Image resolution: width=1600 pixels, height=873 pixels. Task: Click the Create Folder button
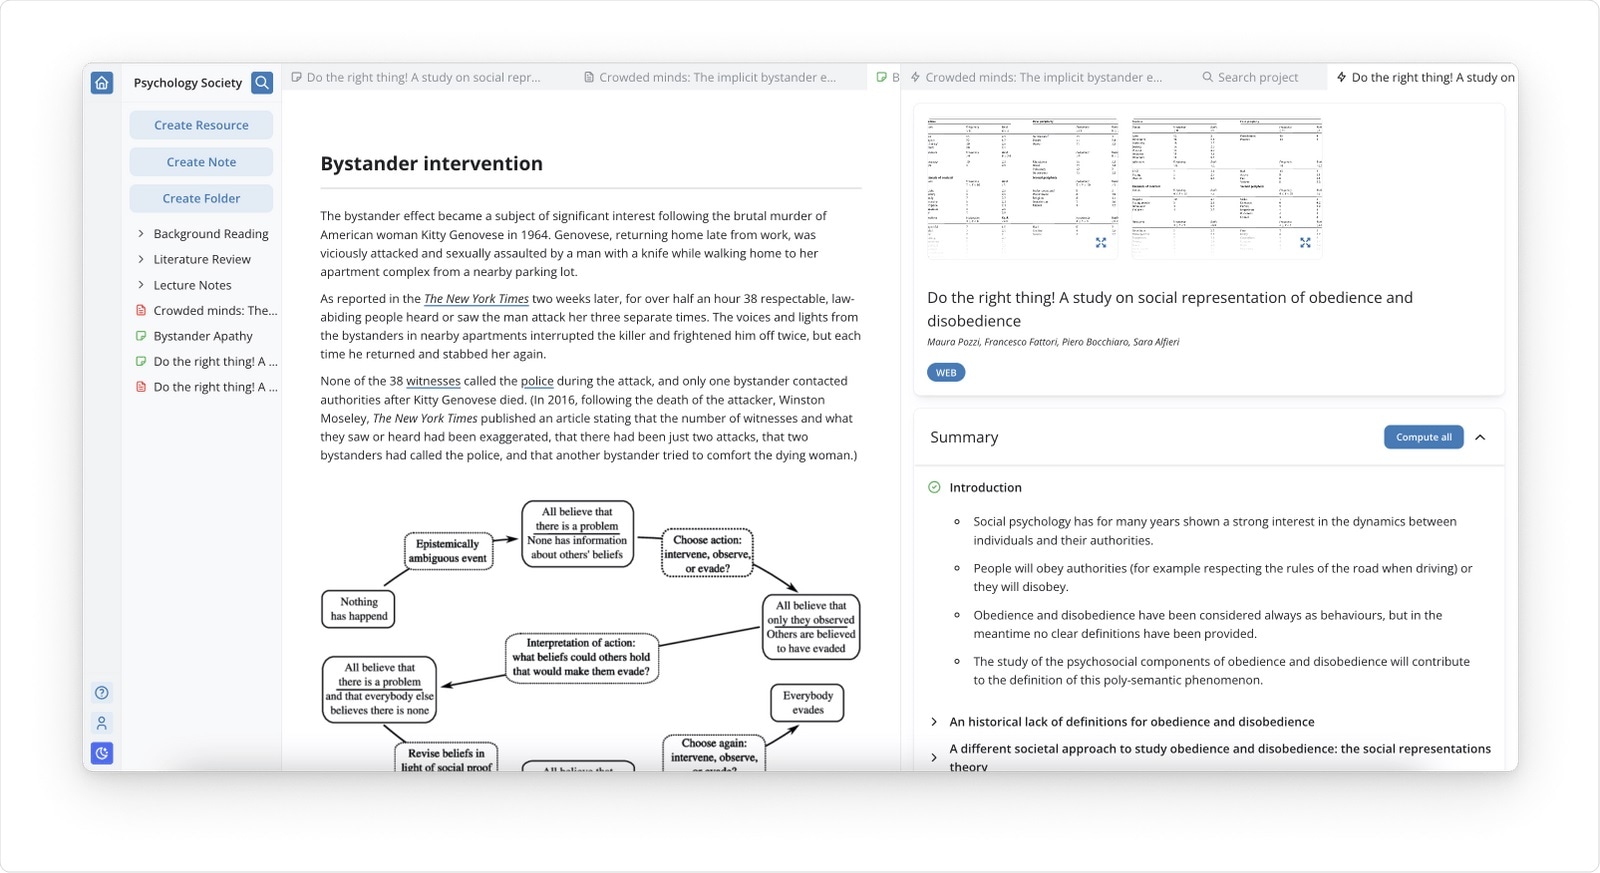201,199
